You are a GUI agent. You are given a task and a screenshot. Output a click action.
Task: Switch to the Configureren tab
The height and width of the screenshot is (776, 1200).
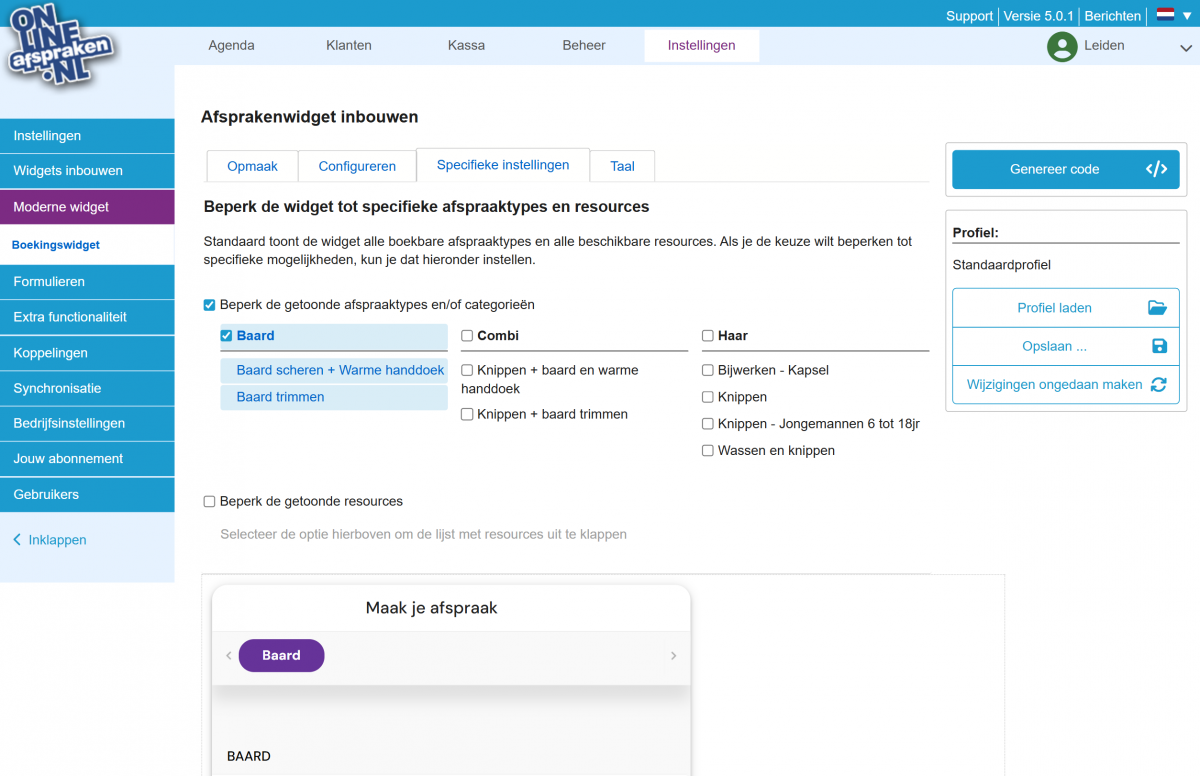click(357, 166)
